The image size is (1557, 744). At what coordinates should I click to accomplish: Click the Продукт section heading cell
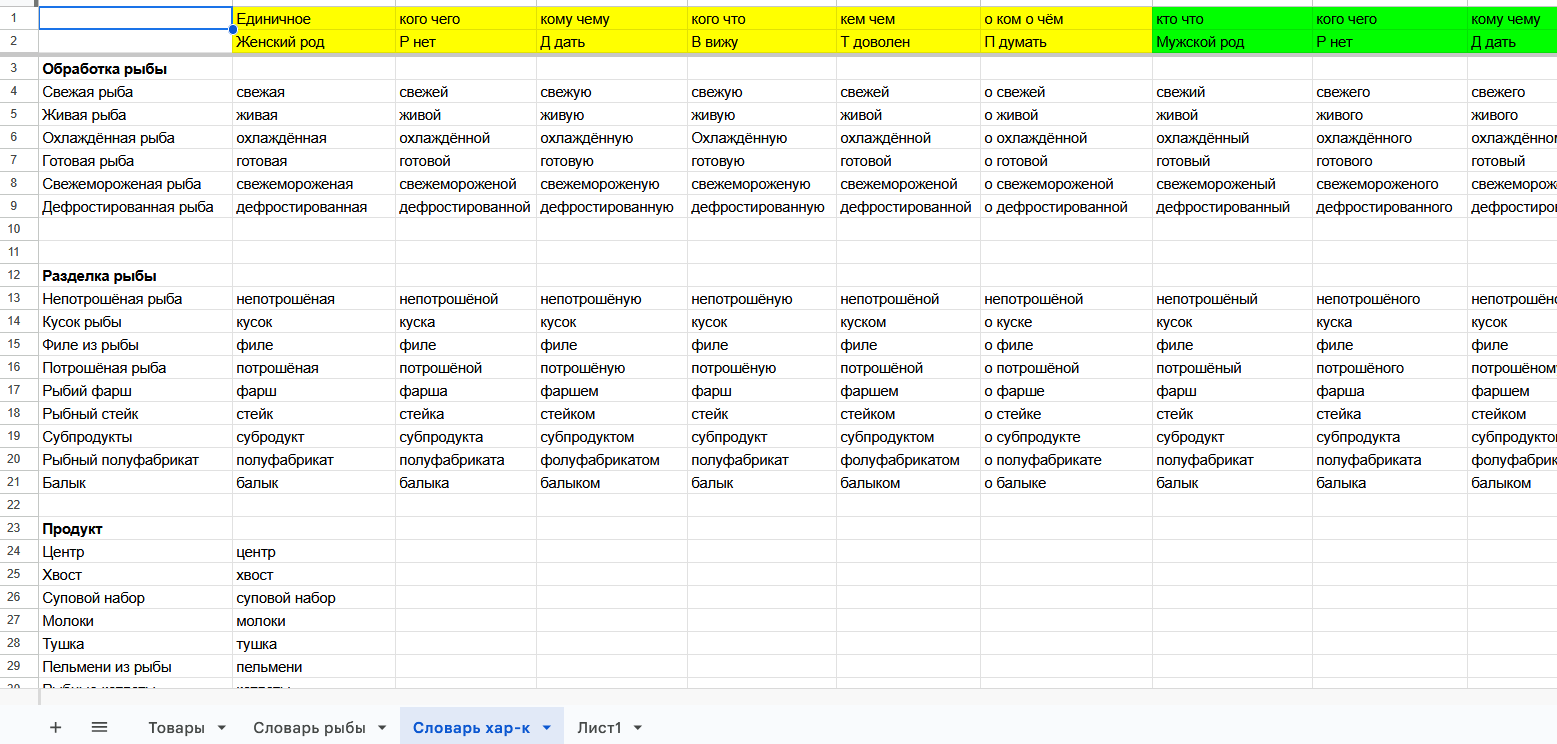[135, 529]
